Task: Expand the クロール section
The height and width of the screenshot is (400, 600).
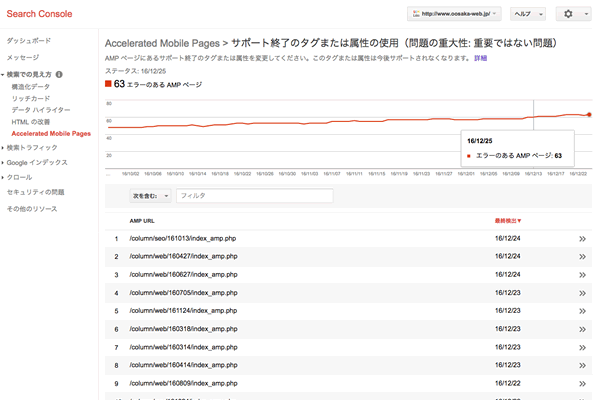Action: pos(3,178)
